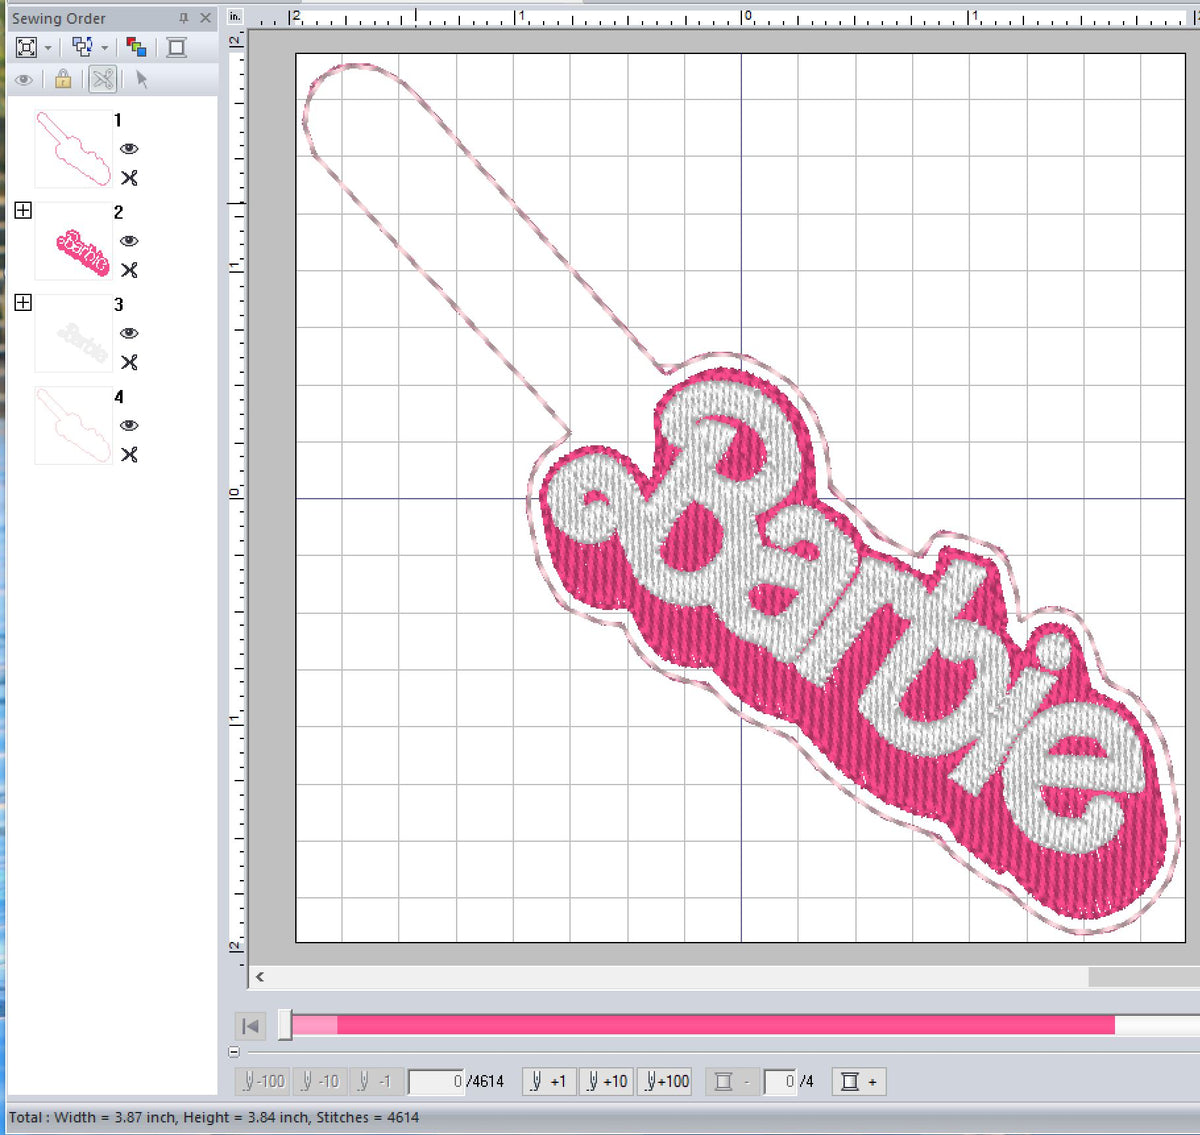Toggle visibility eye for step 1
Viewport: 1200px width, 1135px height.
129,149
